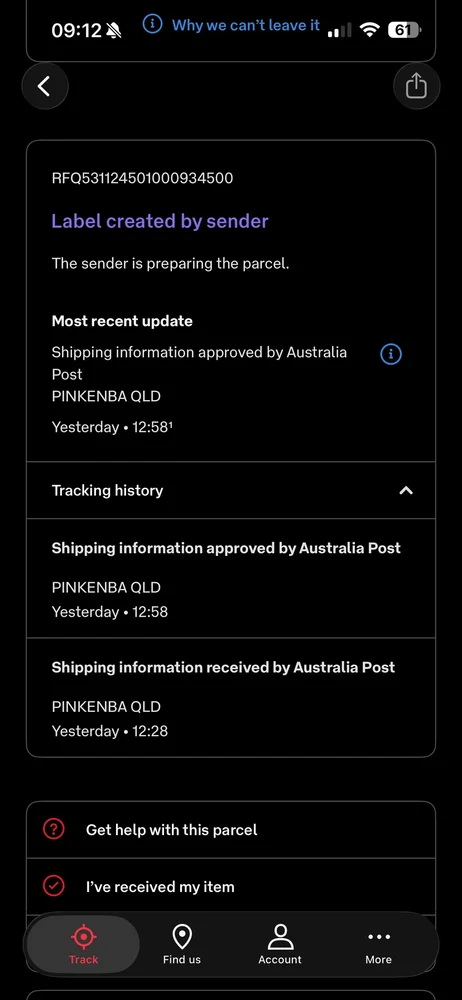Image resolution: width=462 pixels, height=1000 pixels.
Task: Choose I've received my item
Action: (231, 886)
